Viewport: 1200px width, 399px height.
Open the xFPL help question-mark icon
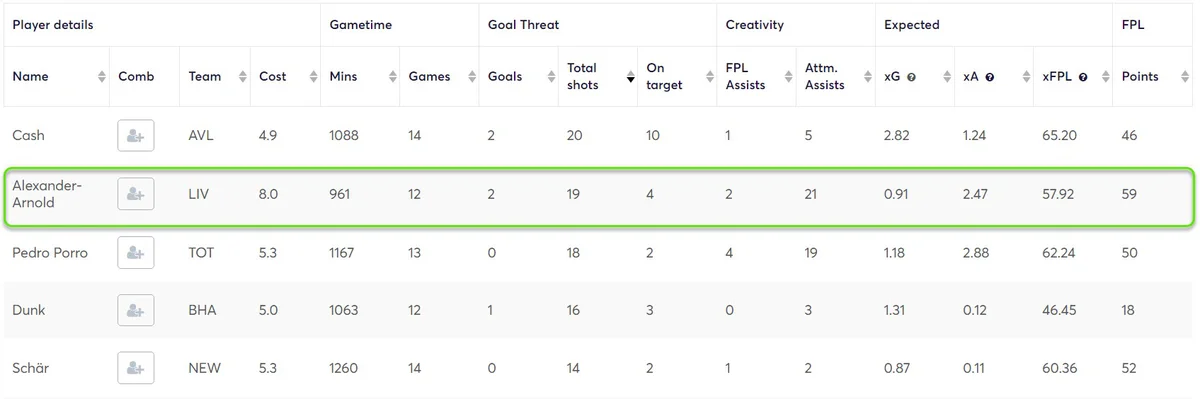pos(1083,77)
